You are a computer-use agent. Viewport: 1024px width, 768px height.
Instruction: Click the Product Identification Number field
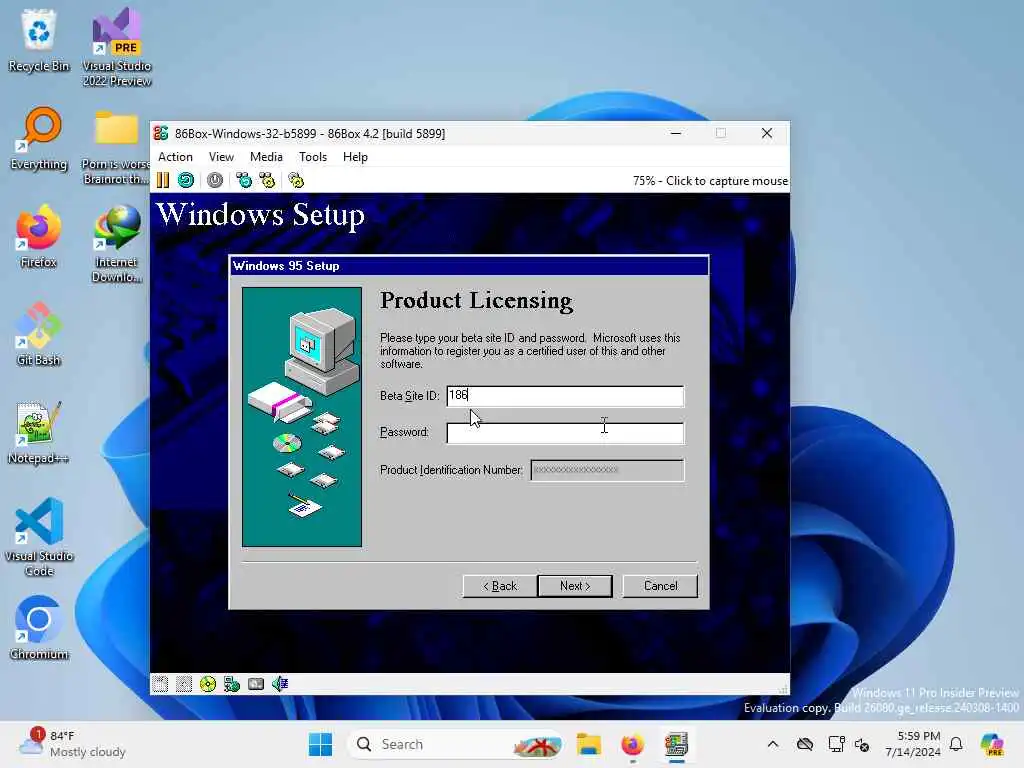click(607, 470)
